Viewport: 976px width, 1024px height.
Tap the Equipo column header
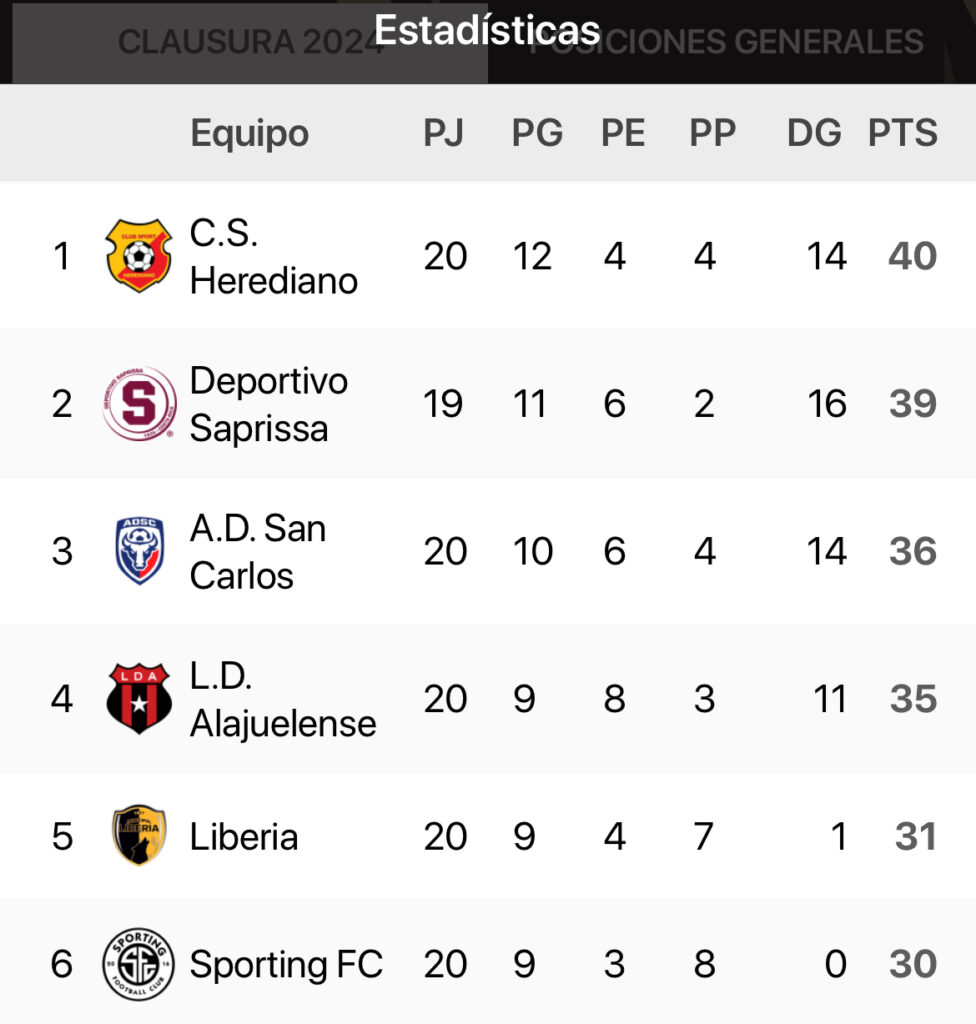coord(249,133)
